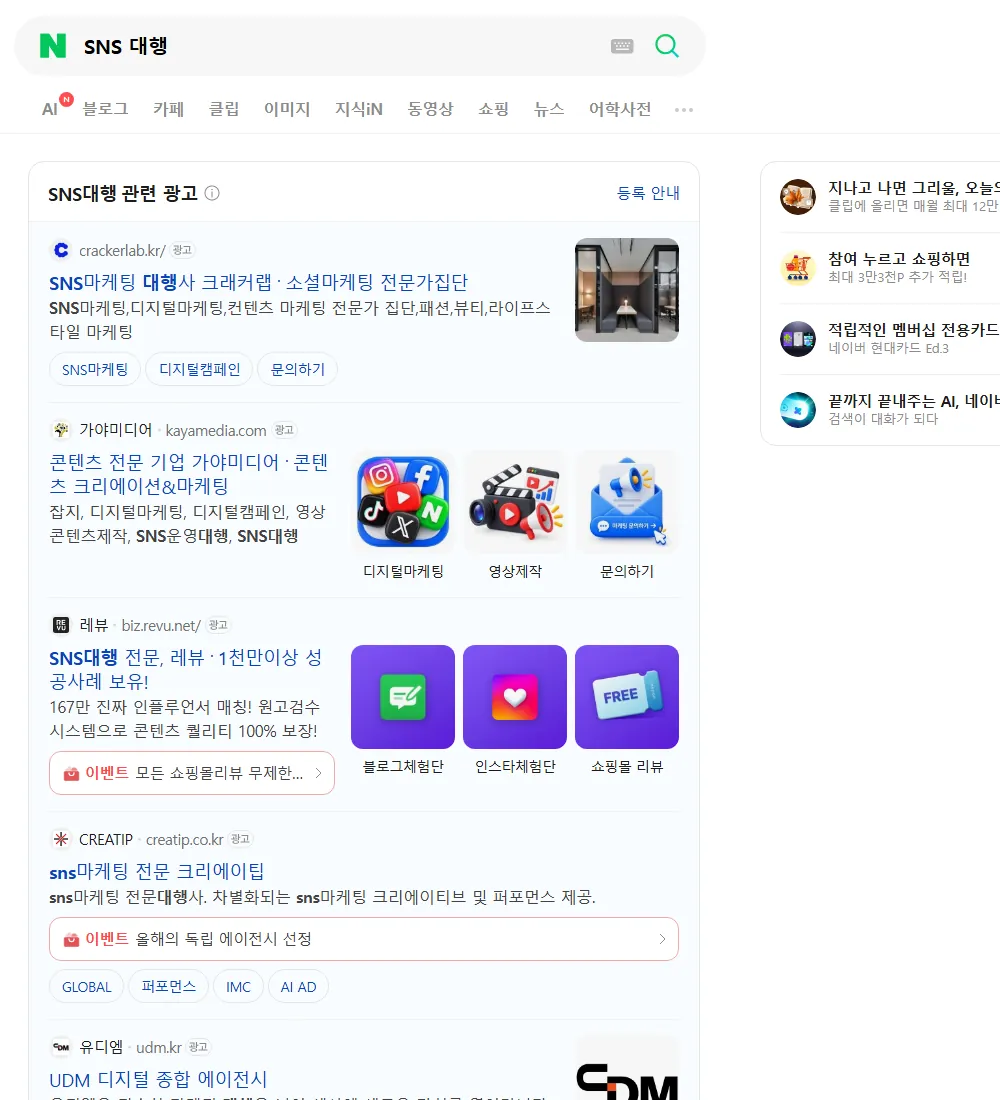The image size is (1000, 1100).
Task: Click the 문의하기 pill under crackerlab
Action: pyautogui.click(x=298, y=369)
